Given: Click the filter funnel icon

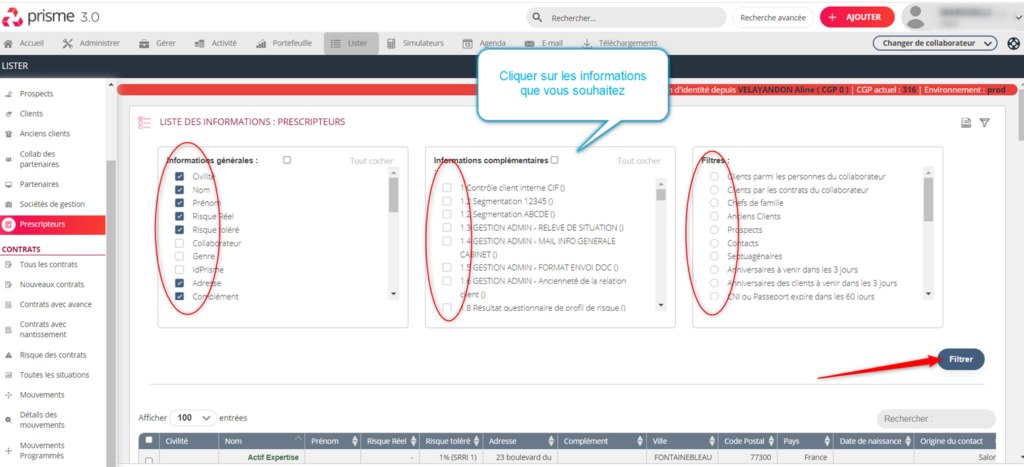Looking at the screenshot, I should click(x=984, y=123).
